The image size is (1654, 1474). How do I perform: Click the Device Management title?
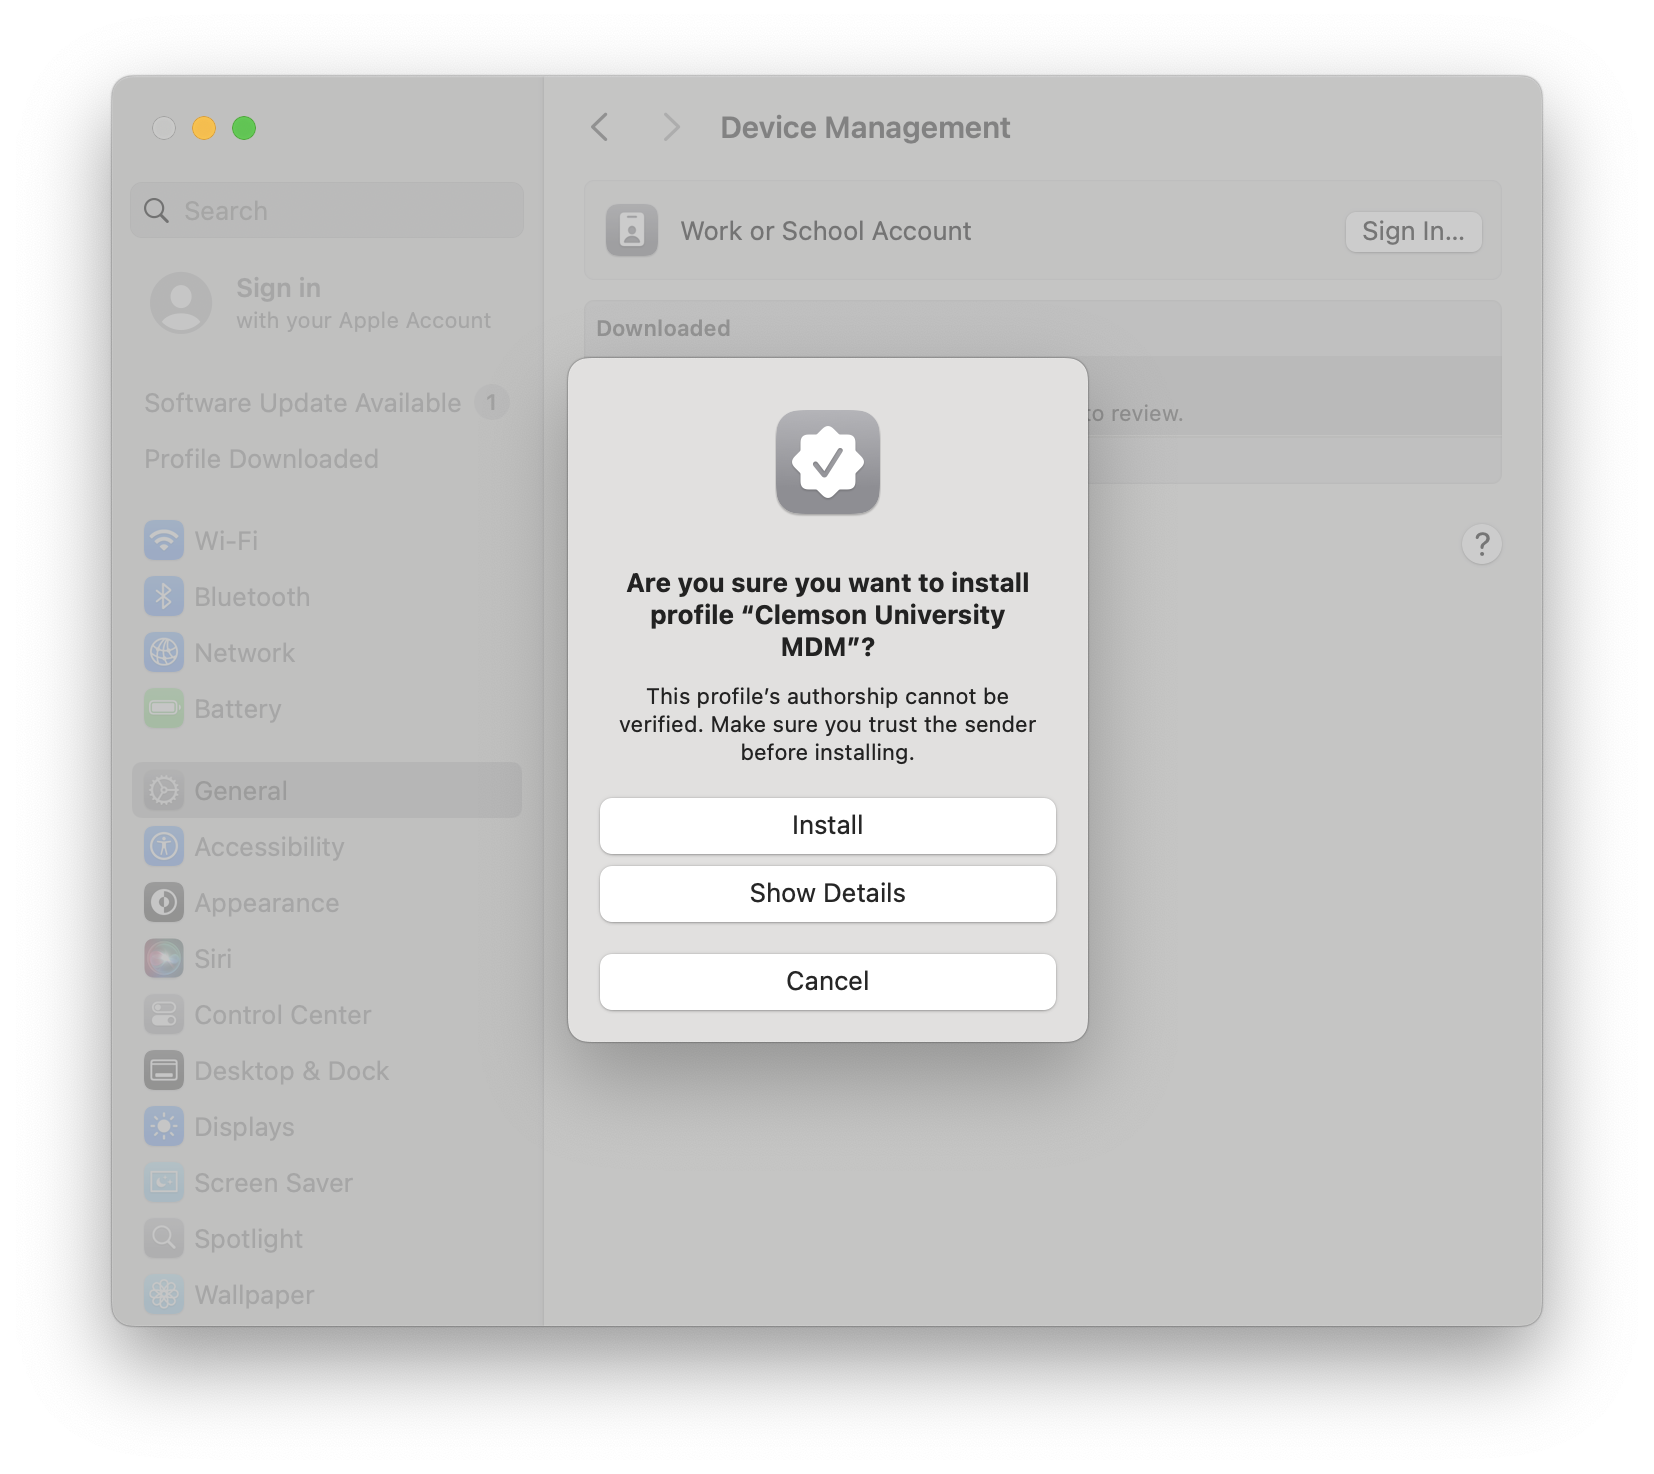coord(865,128)
